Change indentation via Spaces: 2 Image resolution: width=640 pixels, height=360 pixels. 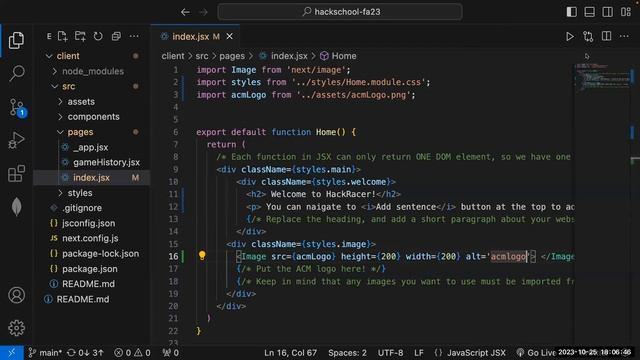coord(347,353)
